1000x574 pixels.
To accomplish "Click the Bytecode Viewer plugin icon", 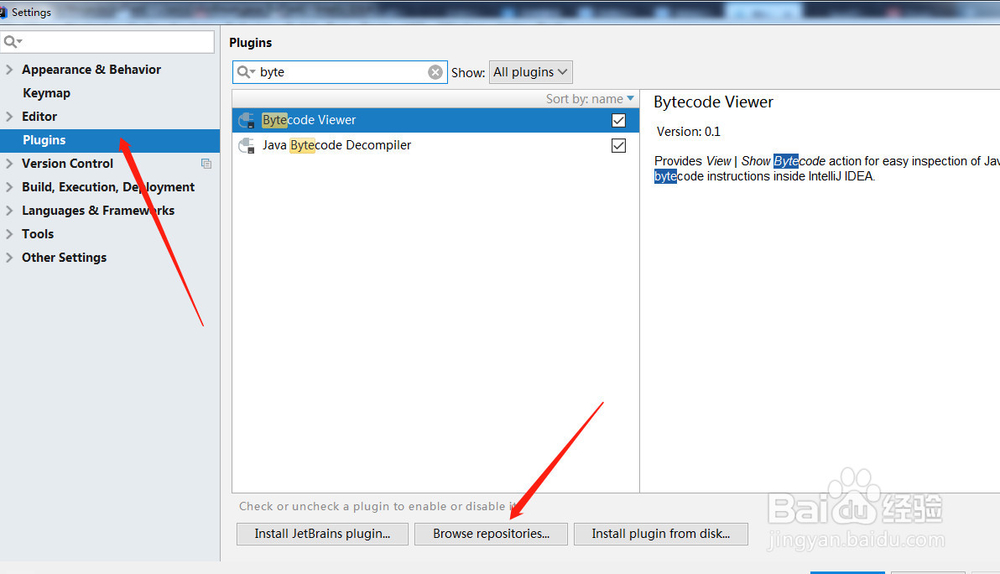I will (x=246, y=121).
